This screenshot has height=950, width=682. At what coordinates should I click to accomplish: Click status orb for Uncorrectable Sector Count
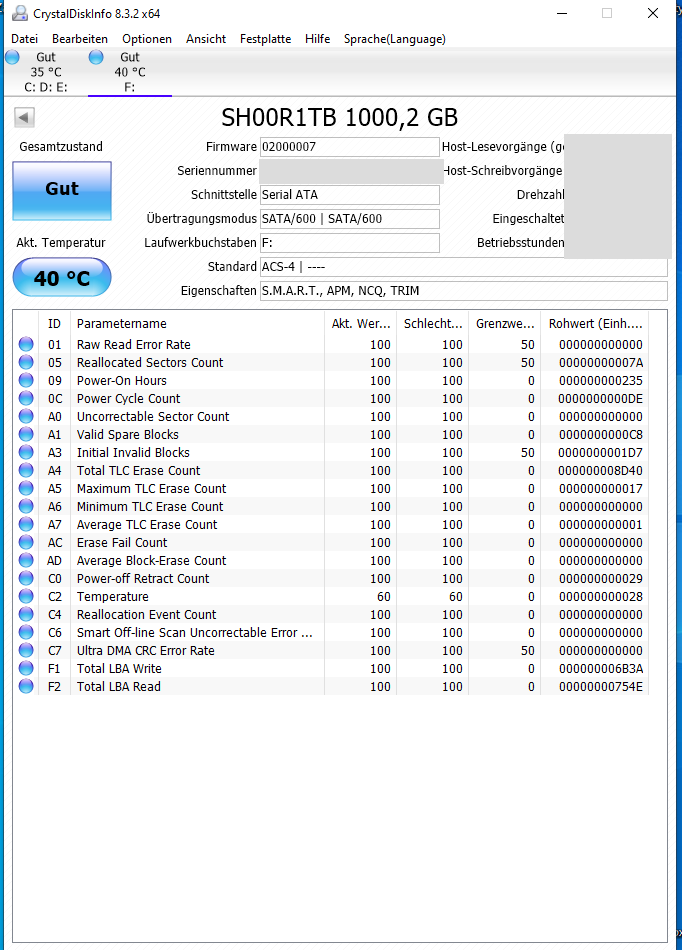click(x=26, y=416)
